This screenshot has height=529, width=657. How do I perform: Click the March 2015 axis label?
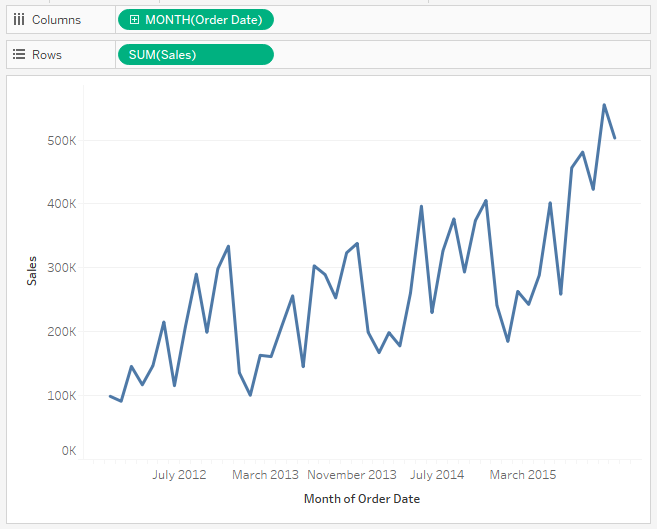click(x=523, y=475)
